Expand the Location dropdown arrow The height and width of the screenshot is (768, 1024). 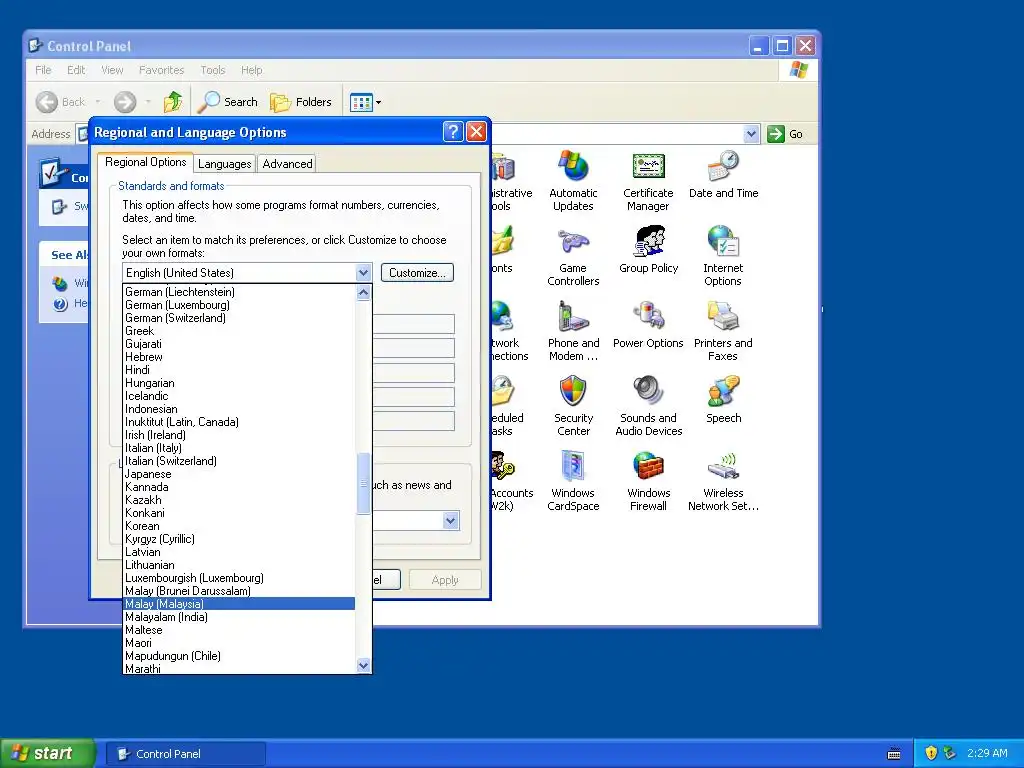coord(451,520)
